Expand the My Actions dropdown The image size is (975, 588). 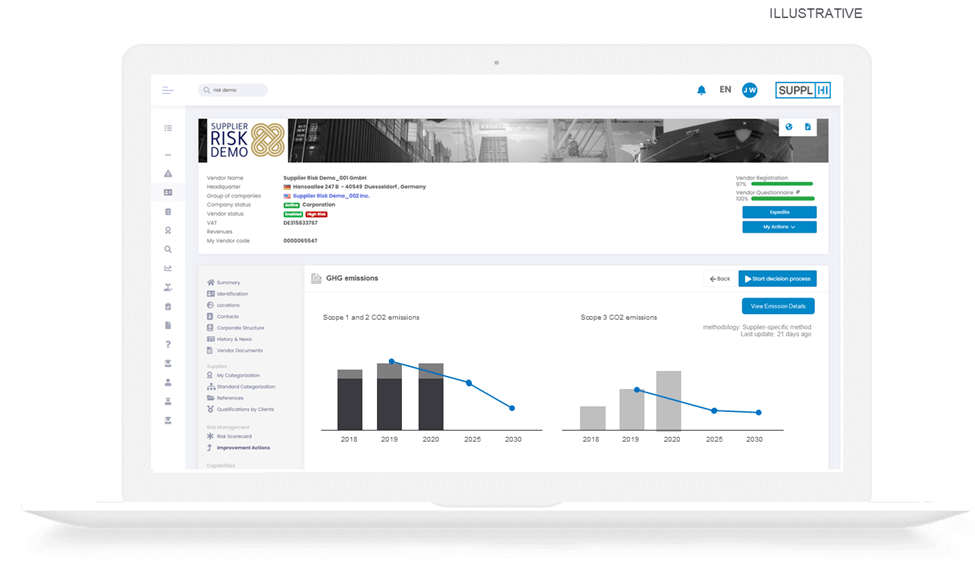click(779, 227)
